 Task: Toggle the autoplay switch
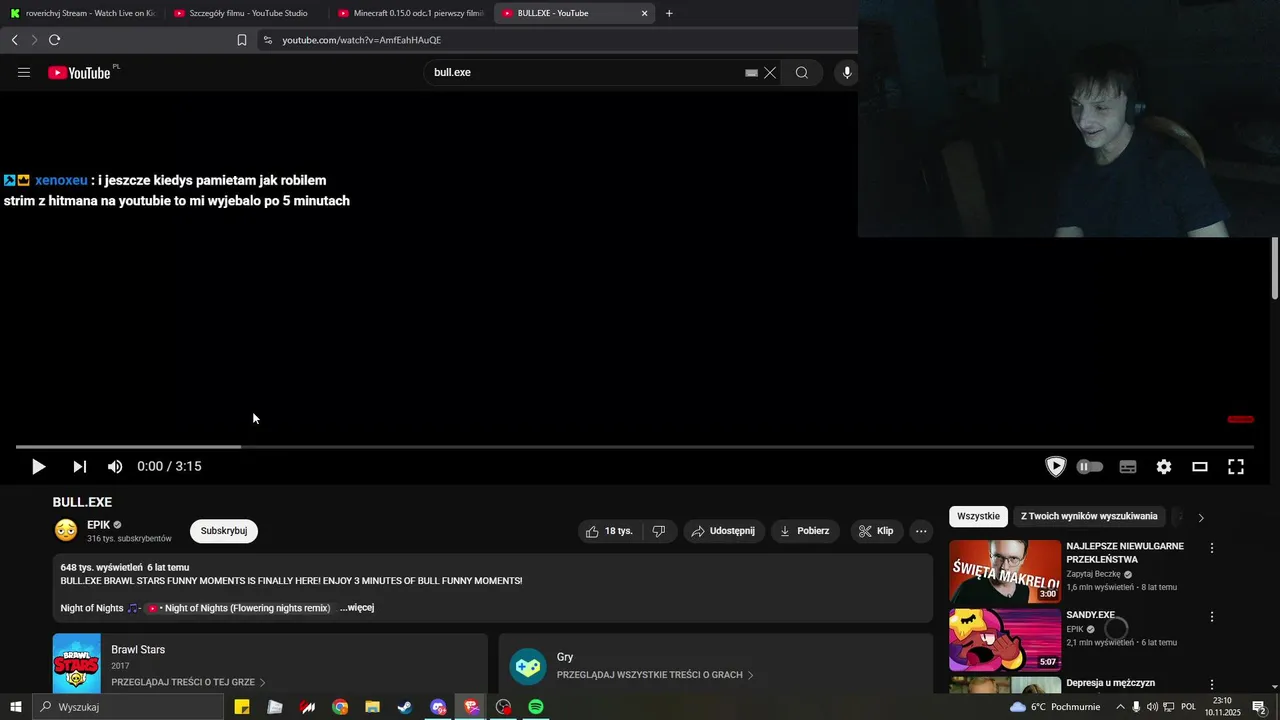pyautogui.click(x=1090, y=466)
